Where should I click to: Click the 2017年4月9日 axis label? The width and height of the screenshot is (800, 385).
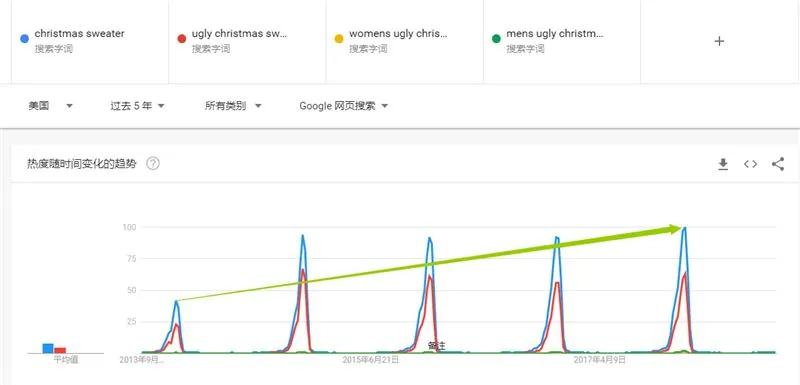pos(599,360)
